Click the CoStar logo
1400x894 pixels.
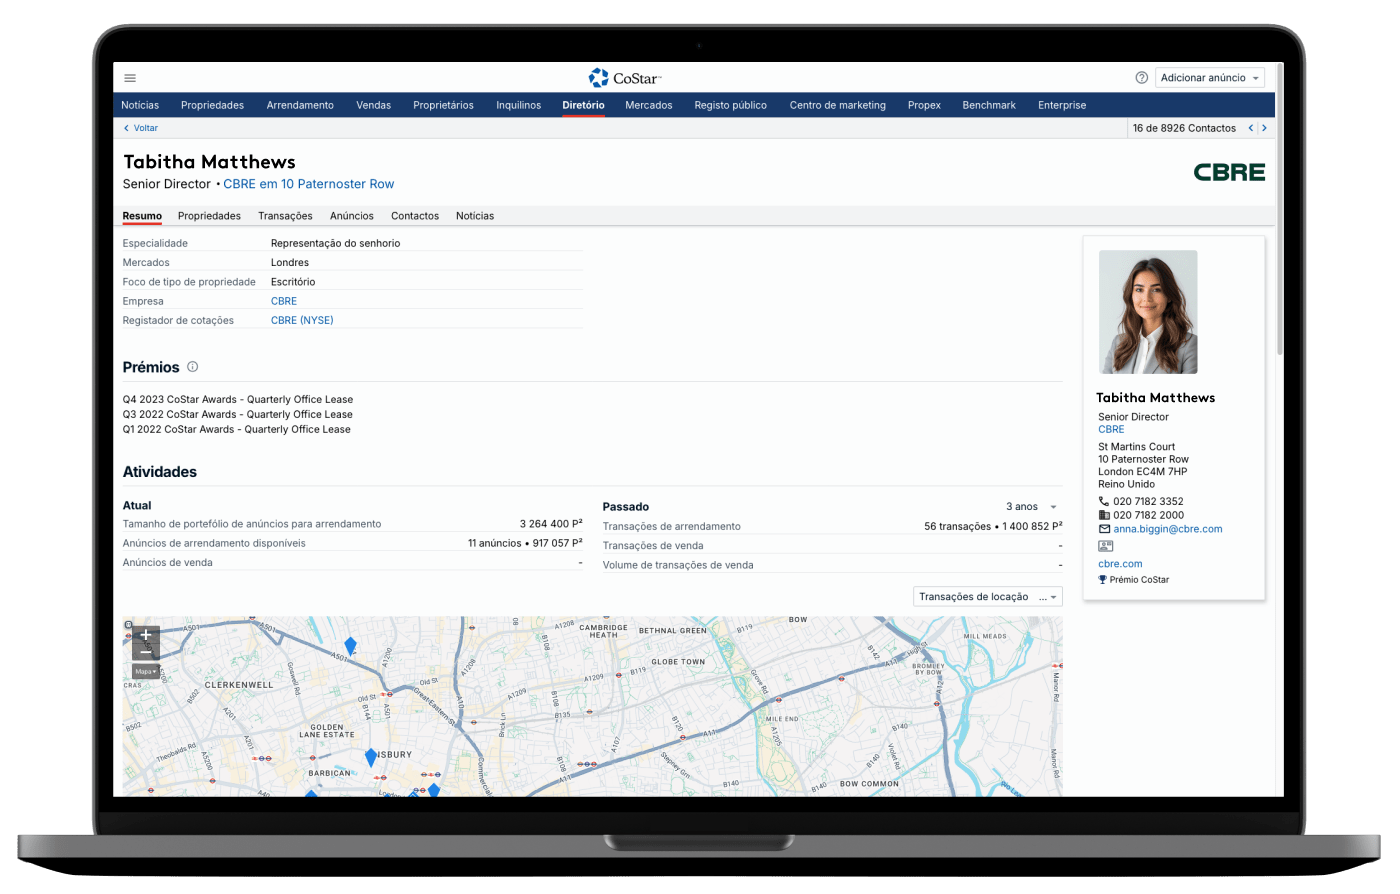624,78
